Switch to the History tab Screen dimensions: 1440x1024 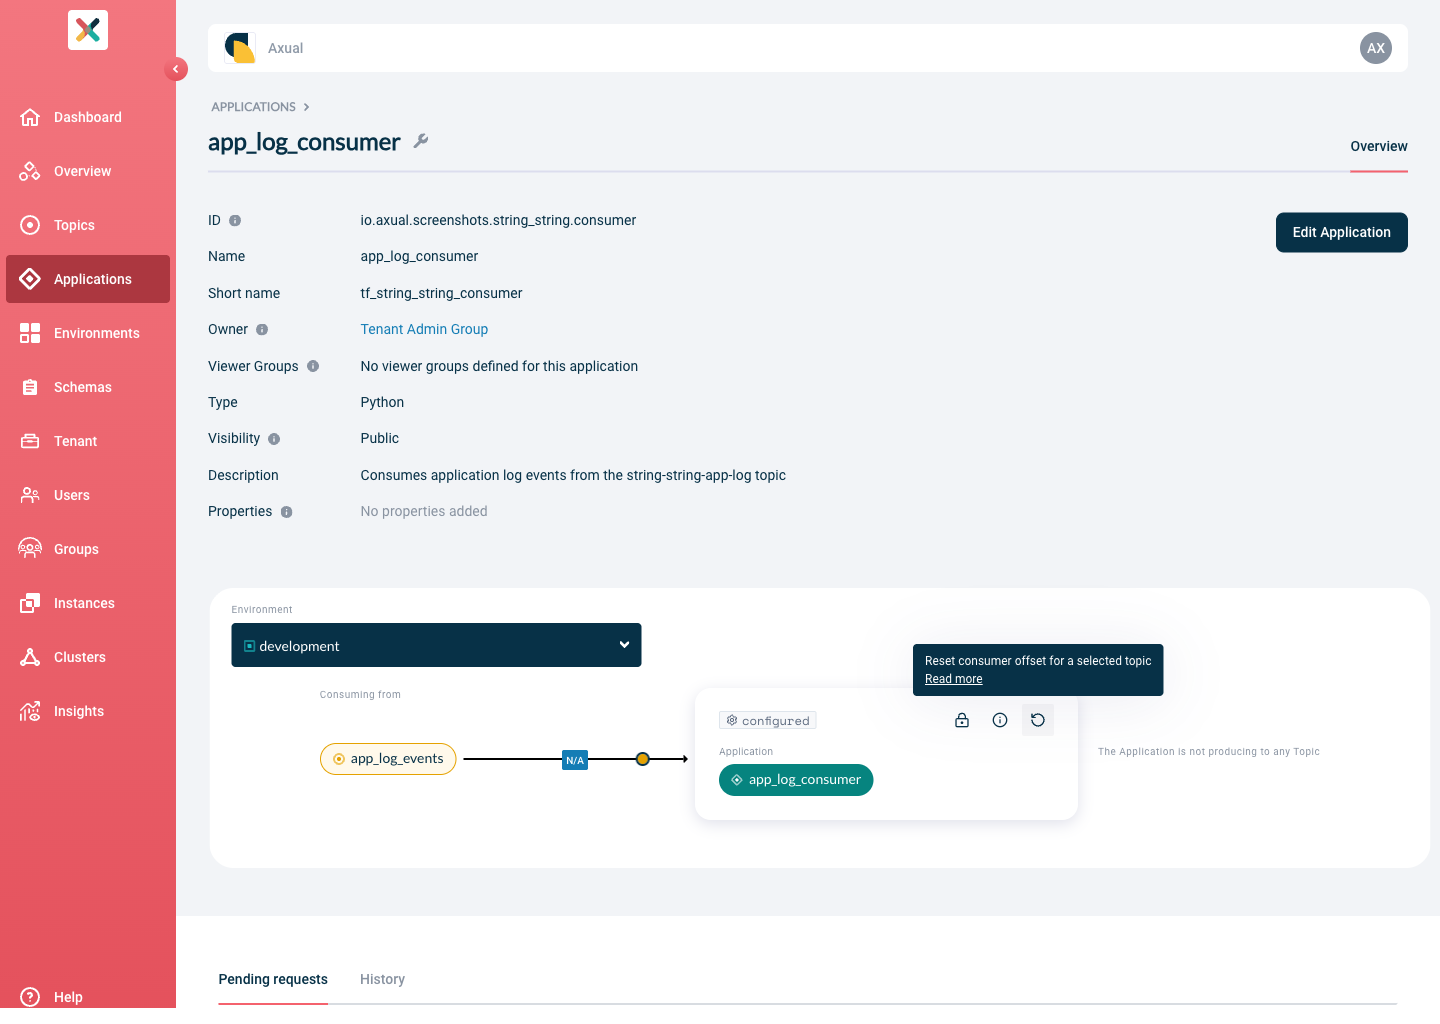[x=382, y=979]
